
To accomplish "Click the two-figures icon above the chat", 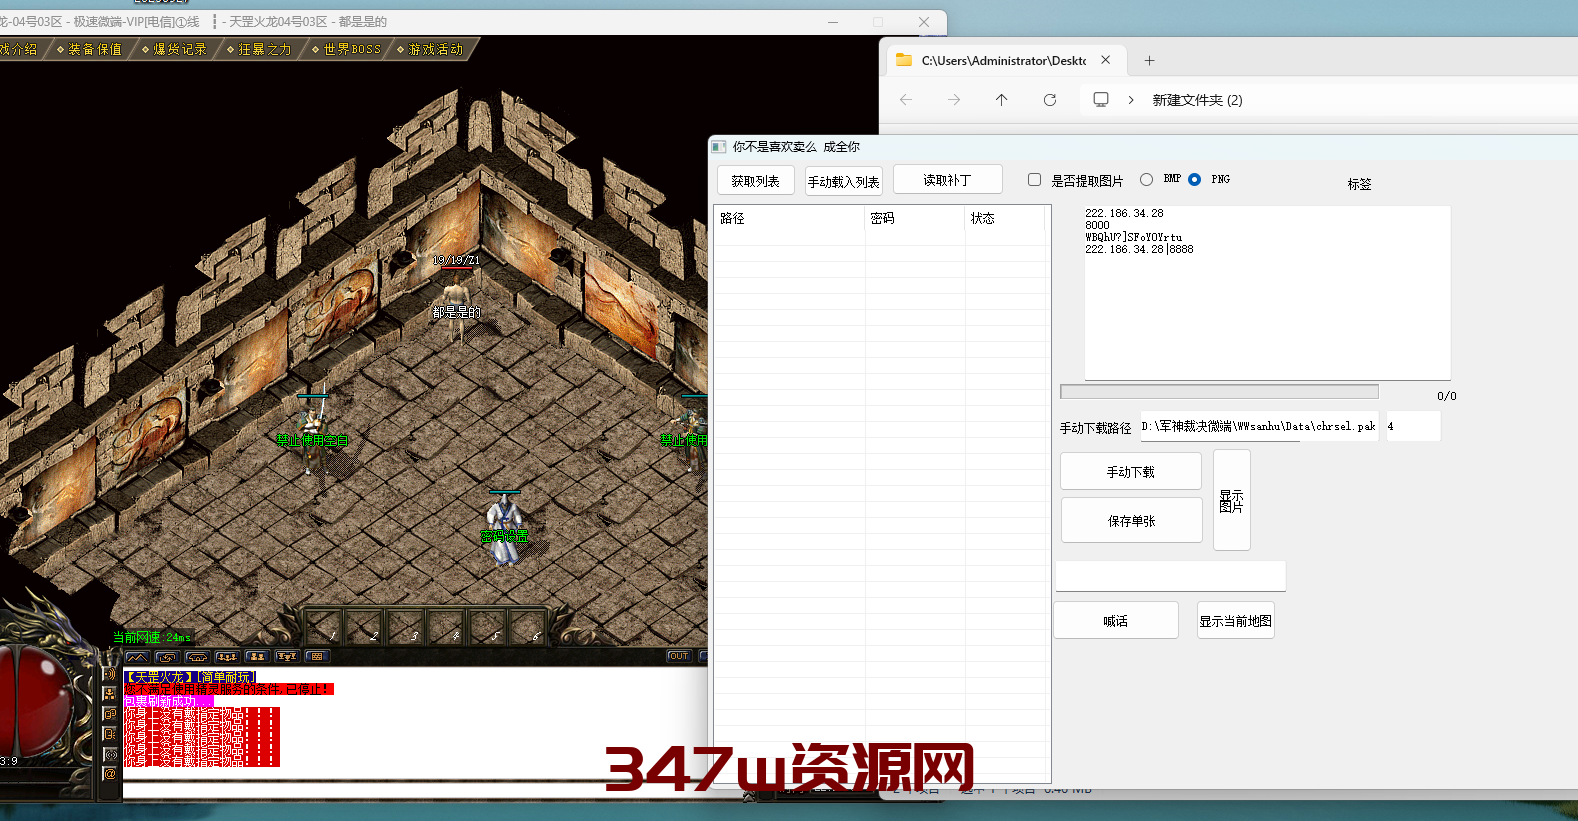I will coord(257,657).
